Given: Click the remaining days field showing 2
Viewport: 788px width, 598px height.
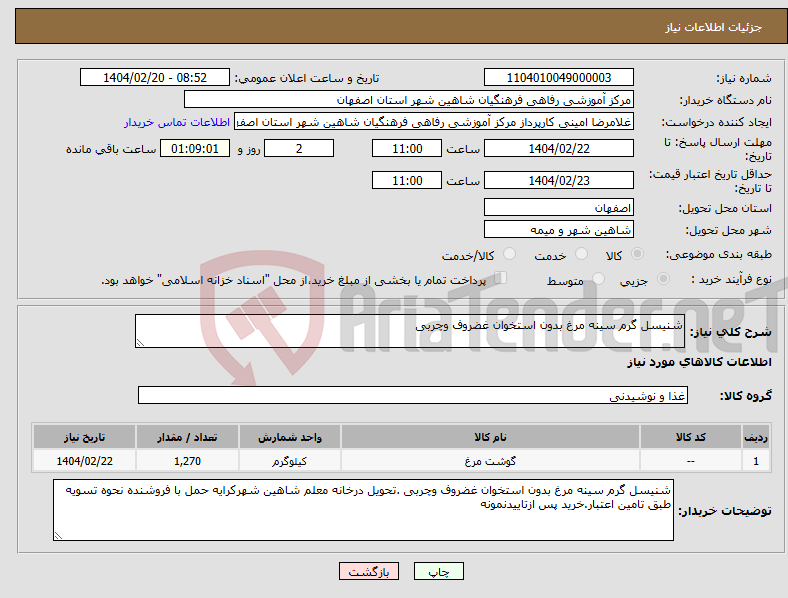Looking at the screenshot, I should pyautogui.click(x=299, y=149).
